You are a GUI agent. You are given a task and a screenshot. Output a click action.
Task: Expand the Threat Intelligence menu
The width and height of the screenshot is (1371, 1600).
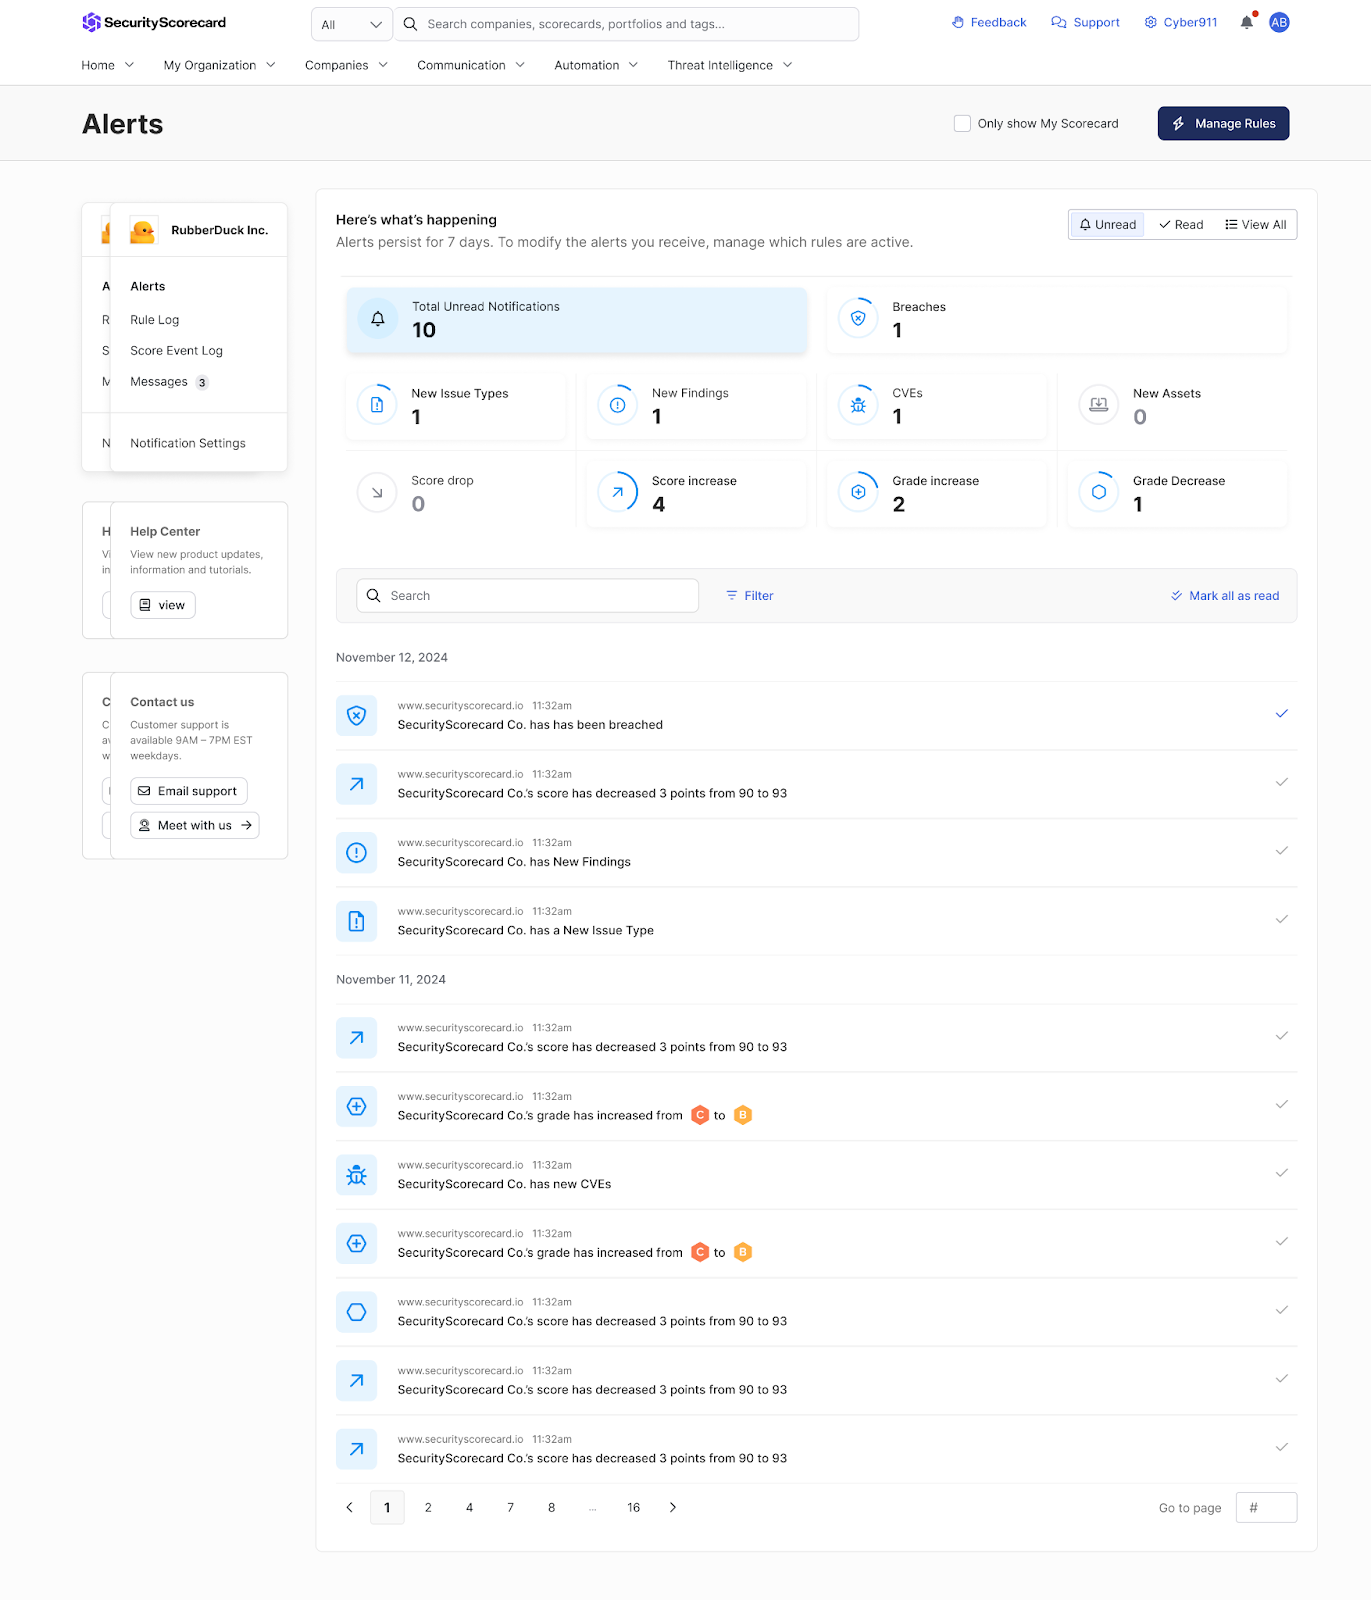729,65
